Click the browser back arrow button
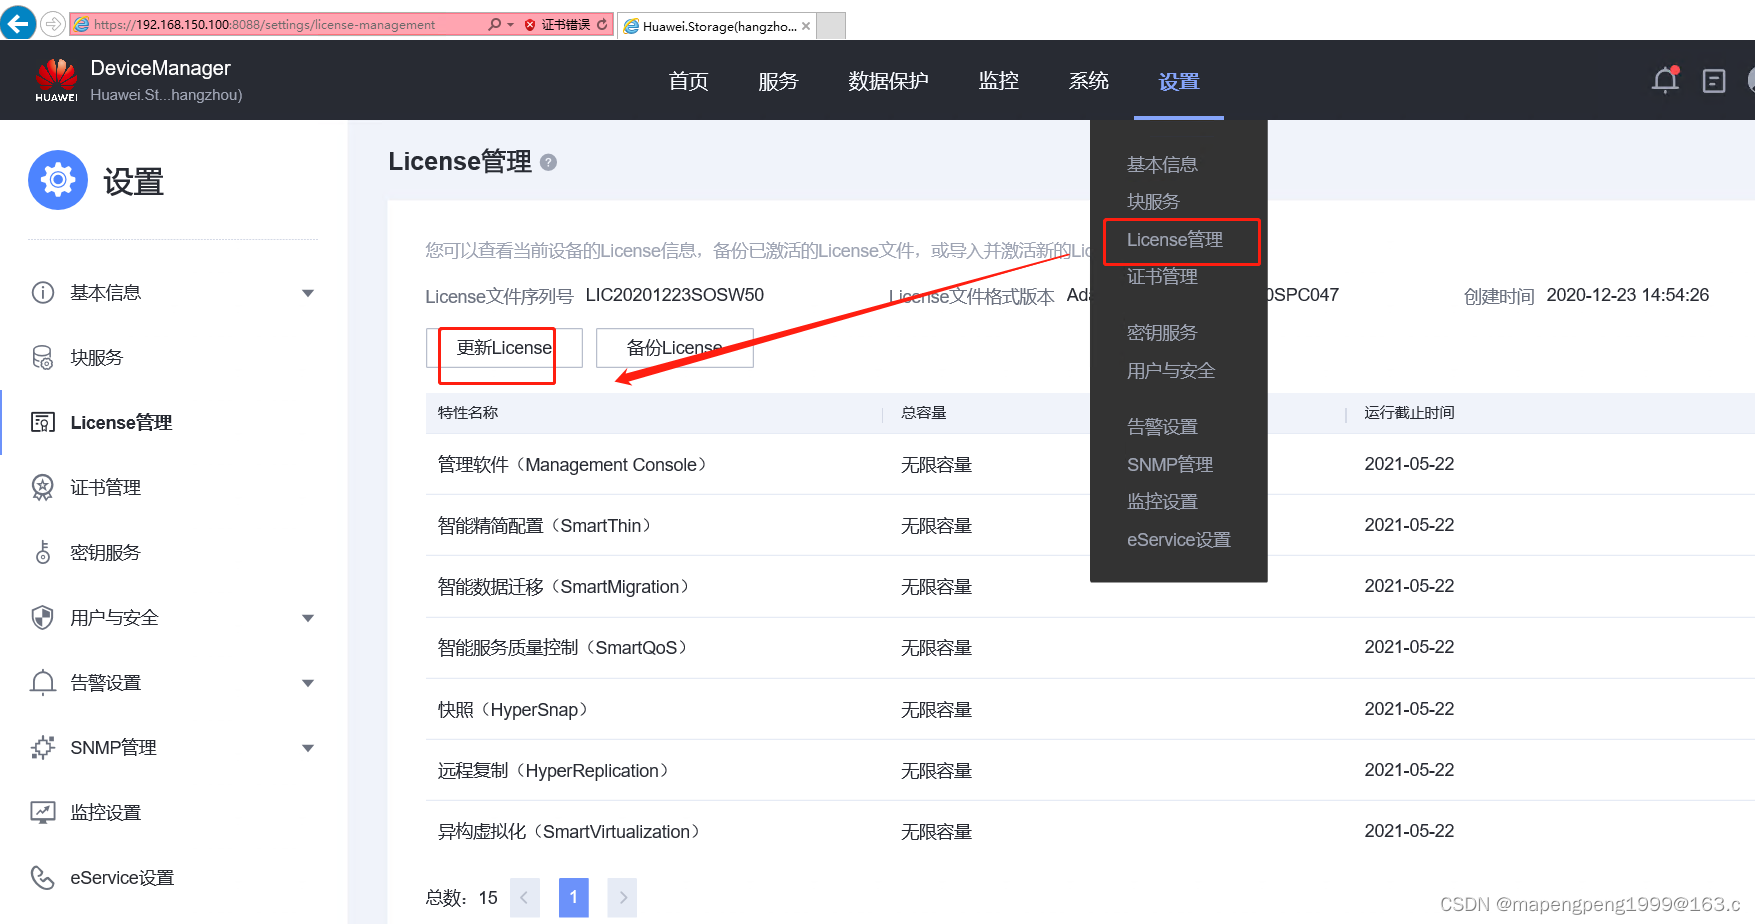Viewport: 1755px width, 924px height. point(17,22)
